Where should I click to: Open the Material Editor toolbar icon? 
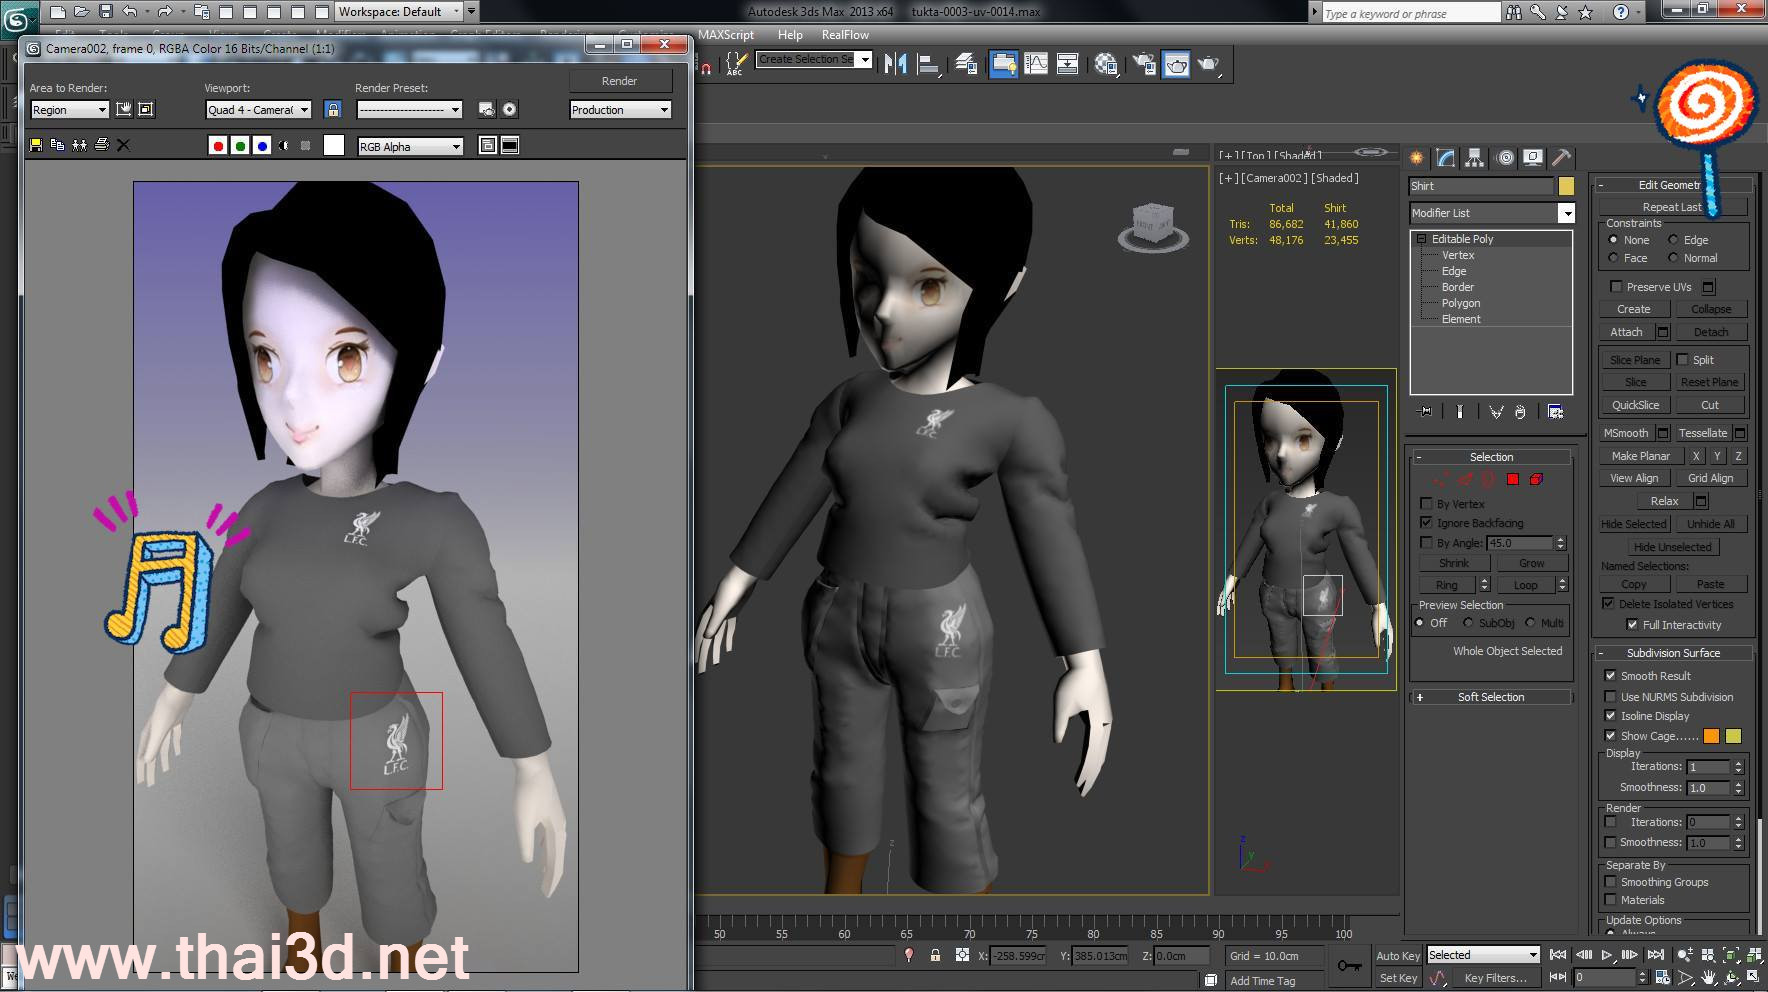pyautogui.click(x=1106, y=64)
